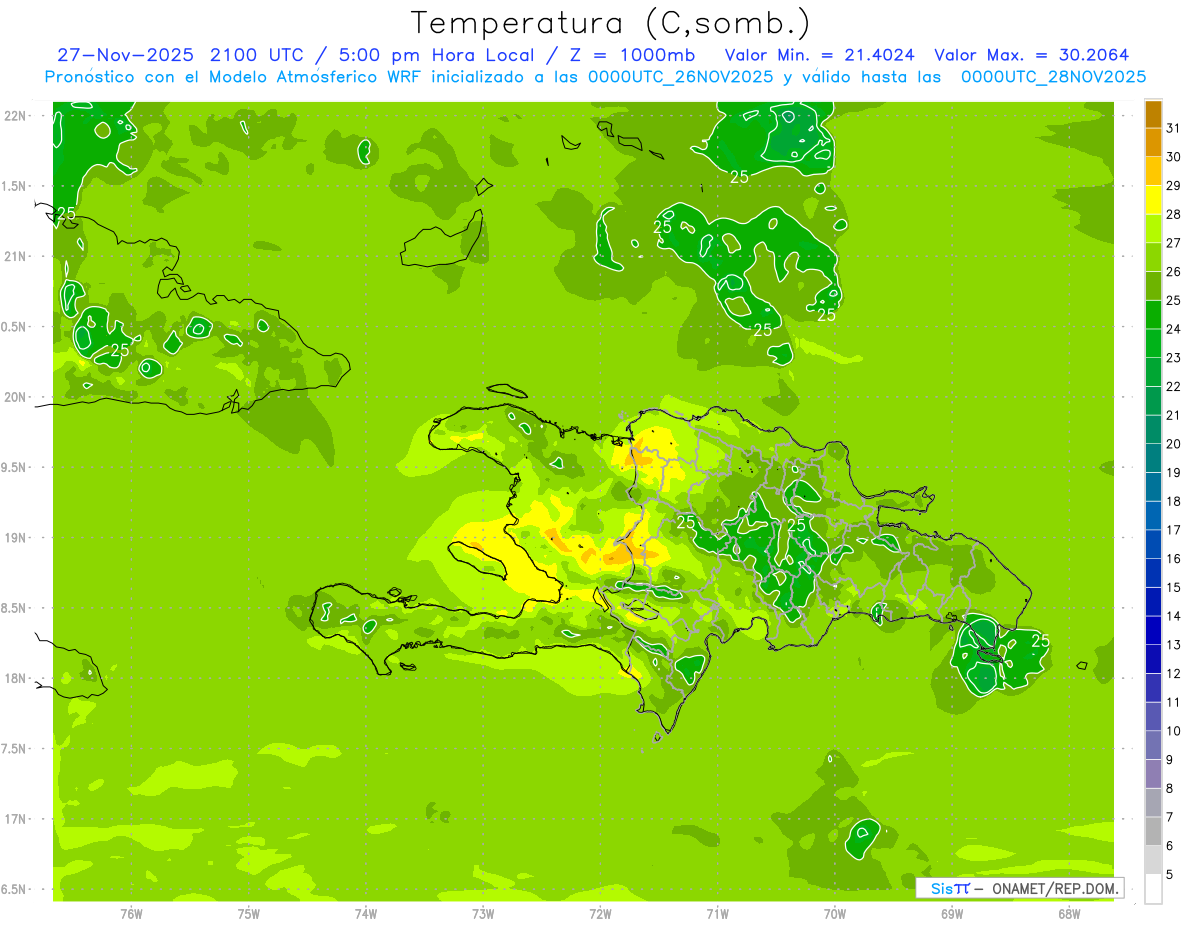This screenshot has width=1200, height=927.
Task: Click the "27-Nov-2025" forecast date
Action: (125, 55)
